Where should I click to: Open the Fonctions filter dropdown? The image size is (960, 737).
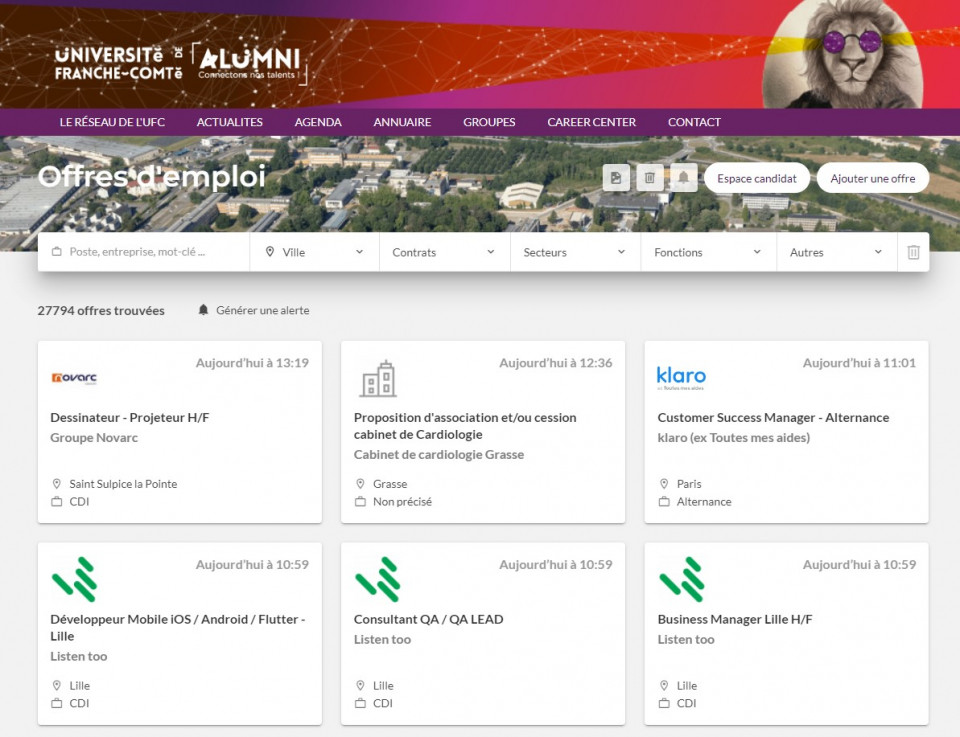(x=708, y=252)
